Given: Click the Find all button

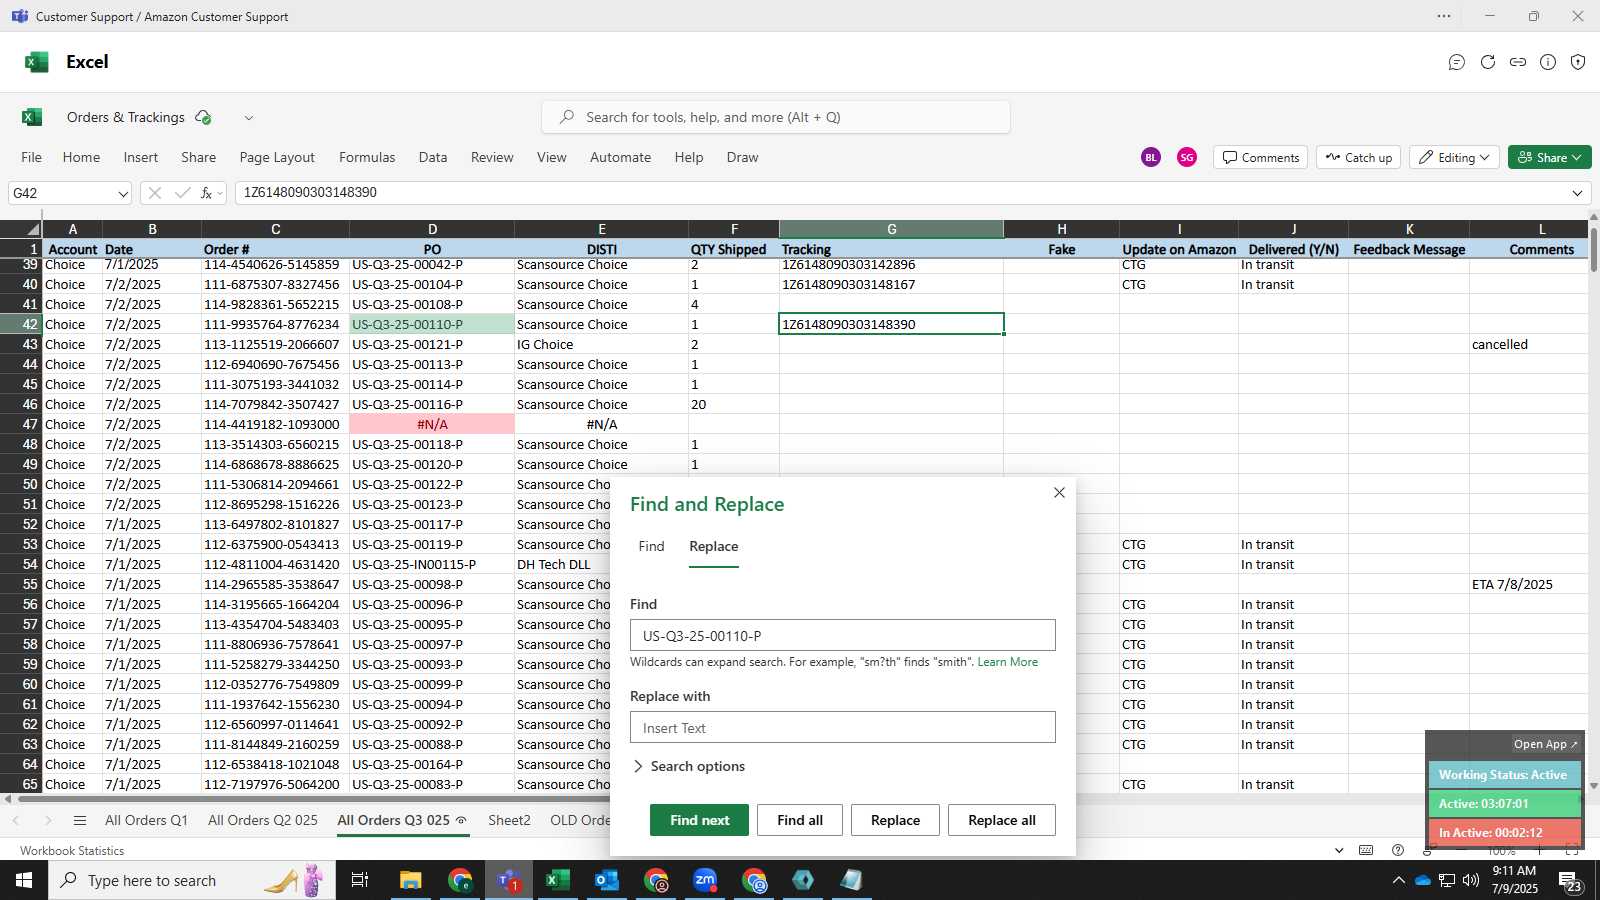Looking at the screenshot, I should click(800, 820).
